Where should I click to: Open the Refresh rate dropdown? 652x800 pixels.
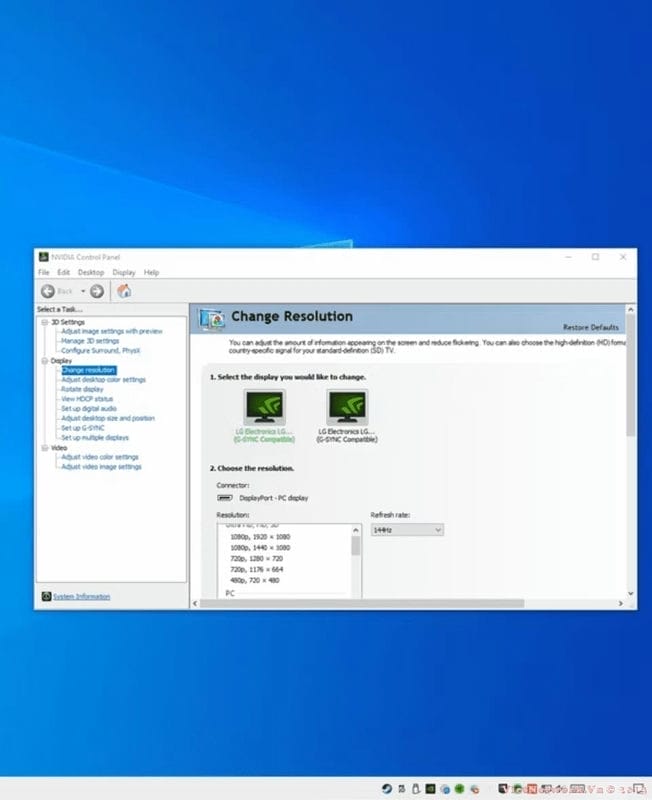click(x=406, y=529)
